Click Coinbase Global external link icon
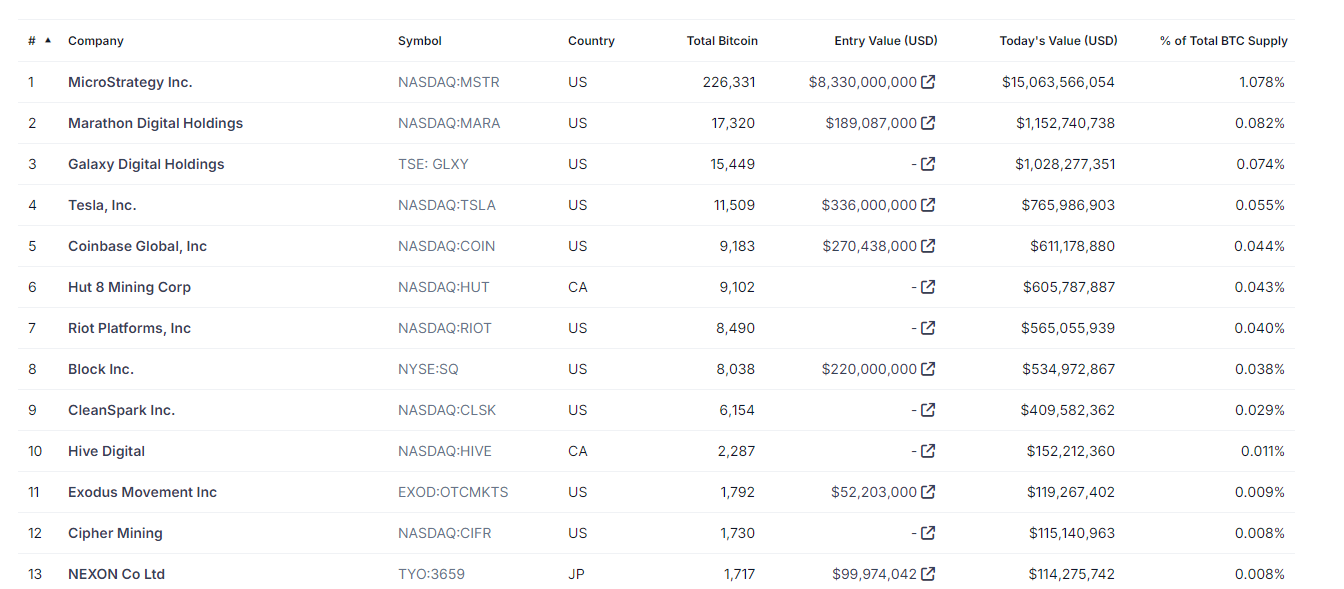Screen dimensions: 1344x589 (x=928, y=246)
